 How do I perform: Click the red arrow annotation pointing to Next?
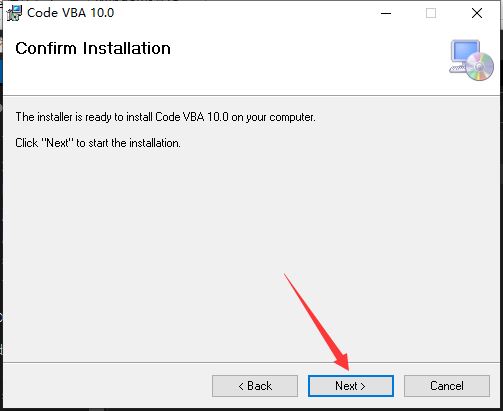[x=317, y=322]
